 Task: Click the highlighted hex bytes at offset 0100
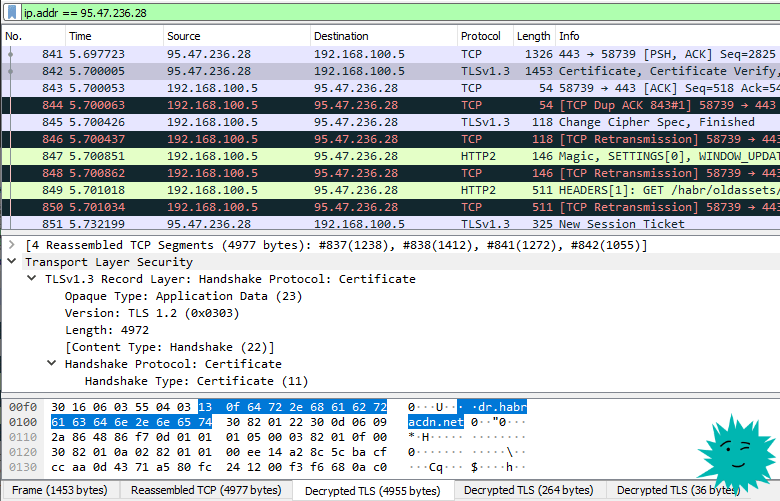pyautogui.click(x=131, y=422)
